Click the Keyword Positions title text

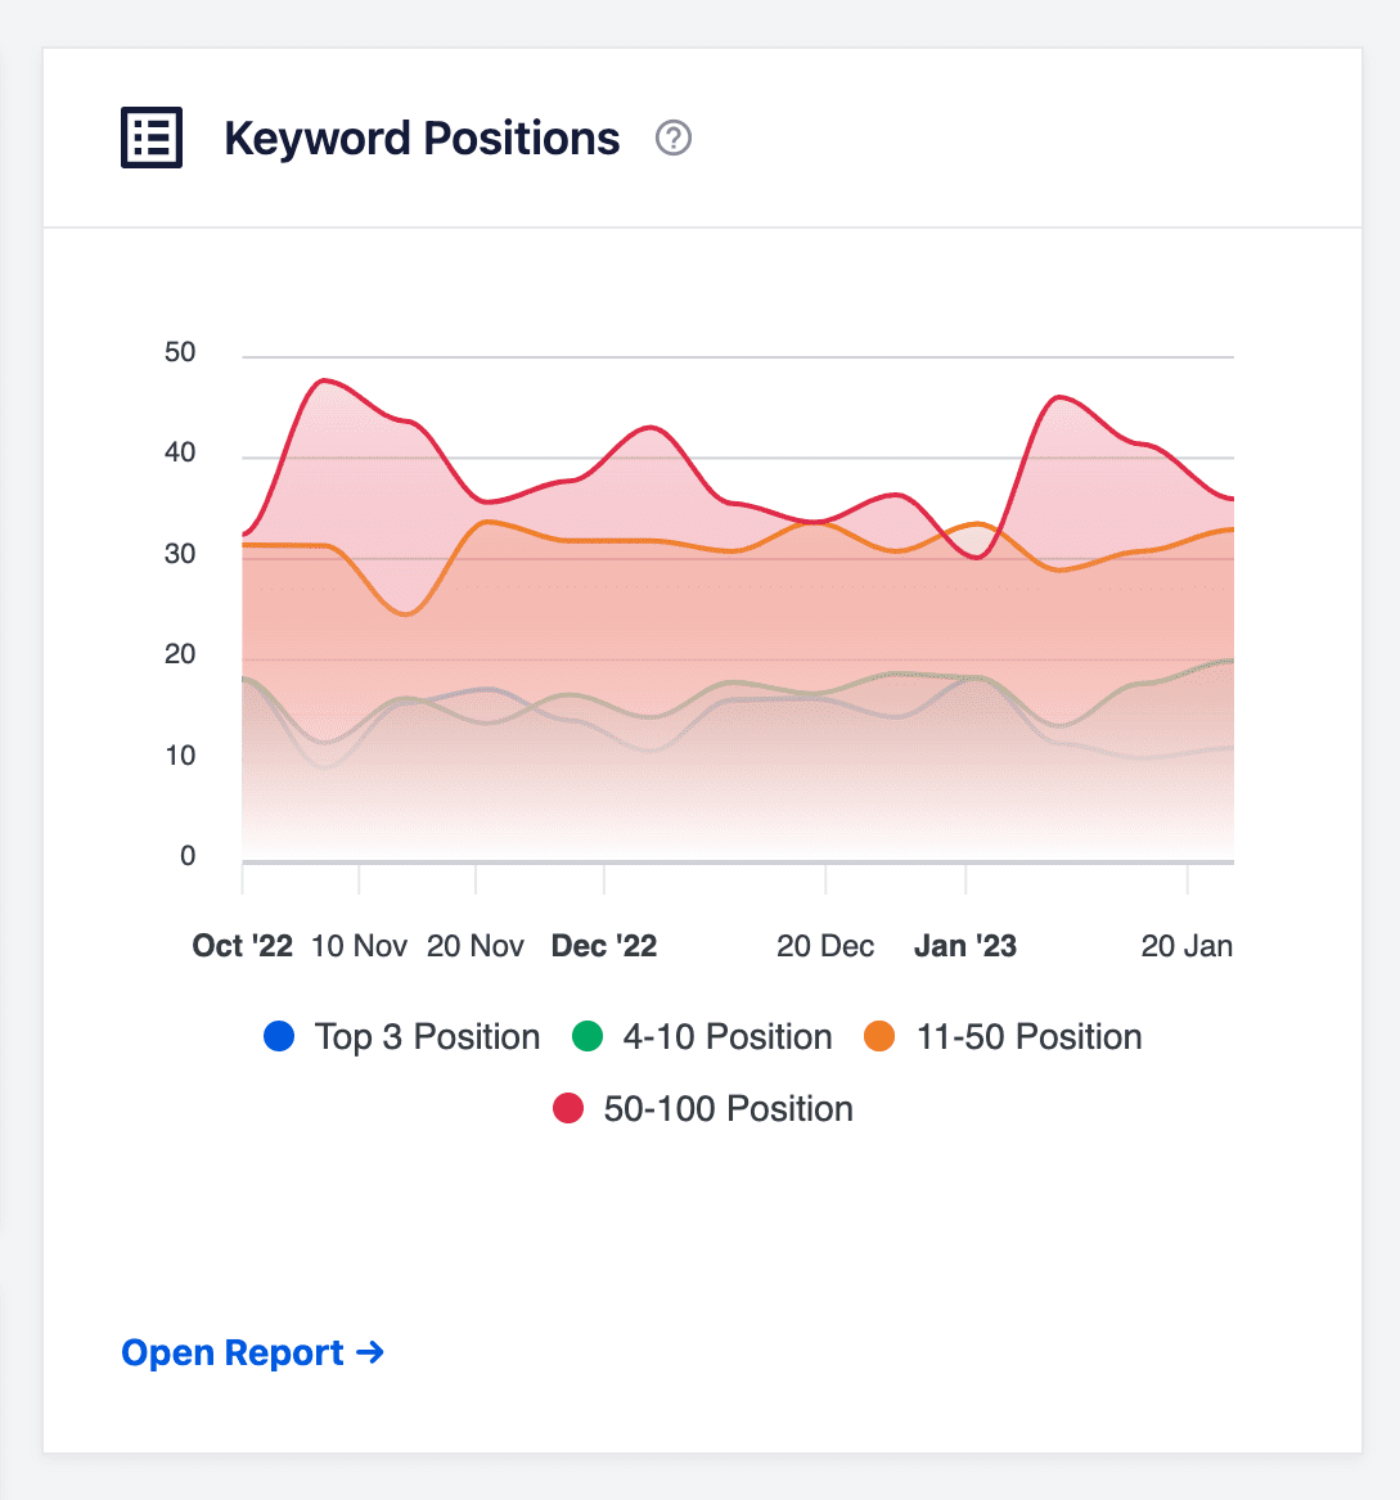pos(422,139)
